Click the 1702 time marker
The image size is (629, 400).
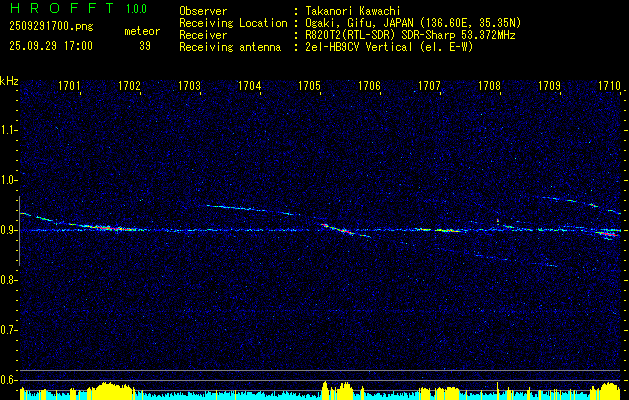tap(130, 86)
